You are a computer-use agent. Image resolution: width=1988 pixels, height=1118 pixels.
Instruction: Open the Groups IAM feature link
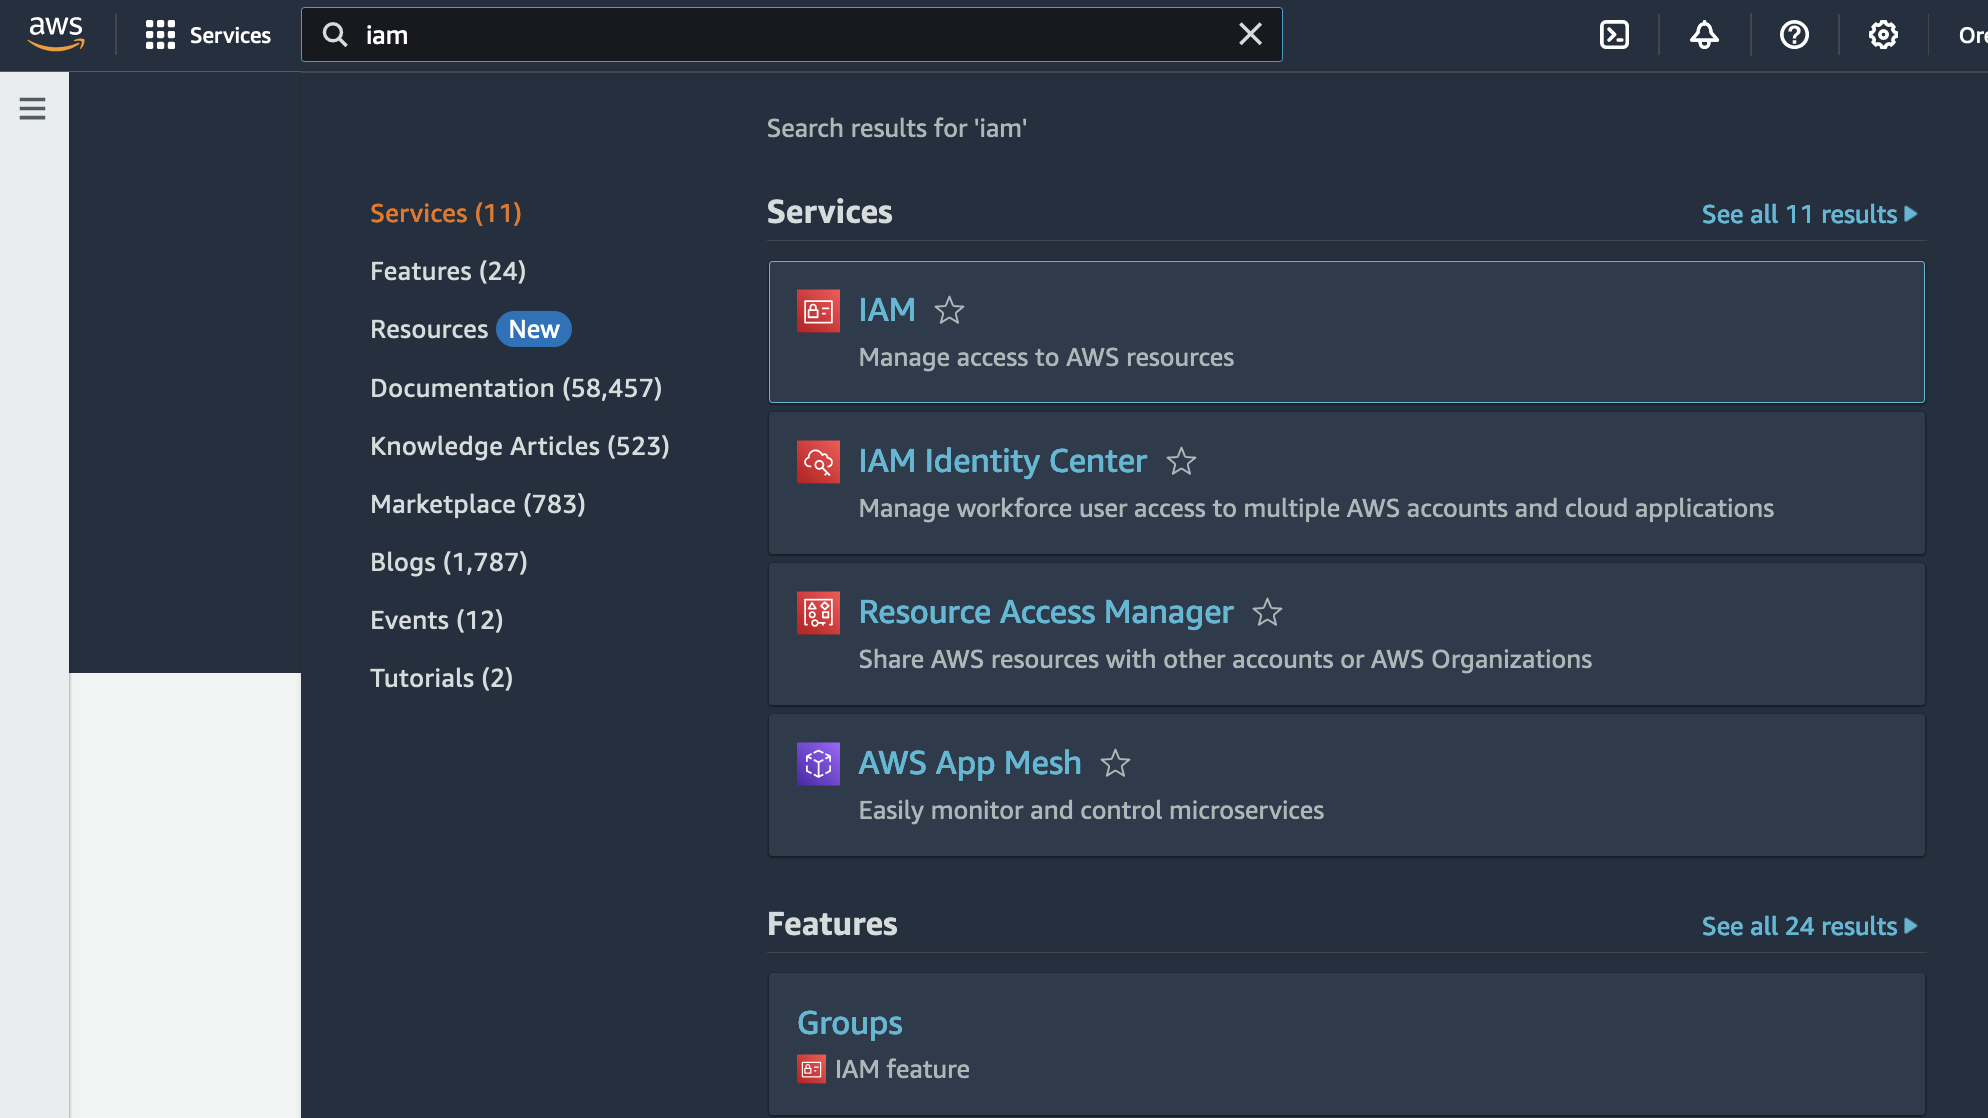(x=849, y=1023)
